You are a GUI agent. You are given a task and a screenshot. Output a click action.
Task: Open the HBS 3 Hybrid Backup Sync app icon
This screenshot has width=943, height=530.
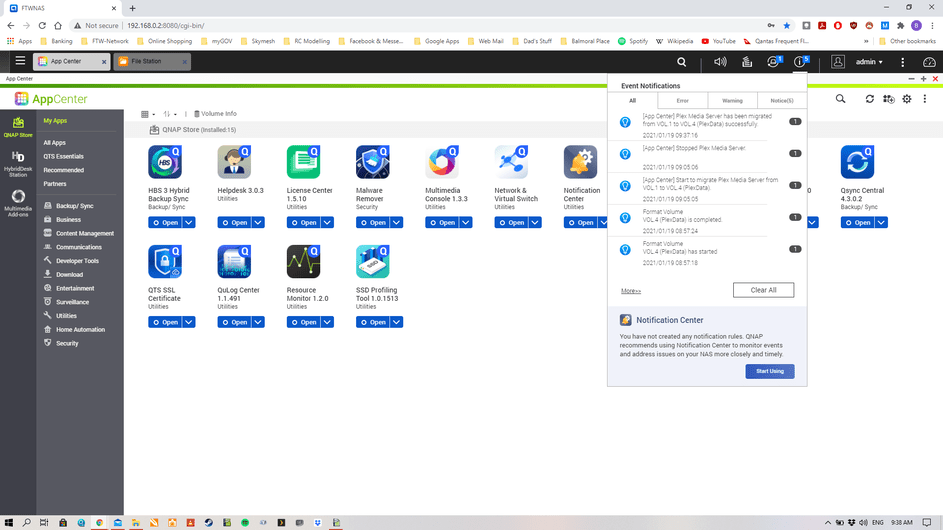pos(165,162)
